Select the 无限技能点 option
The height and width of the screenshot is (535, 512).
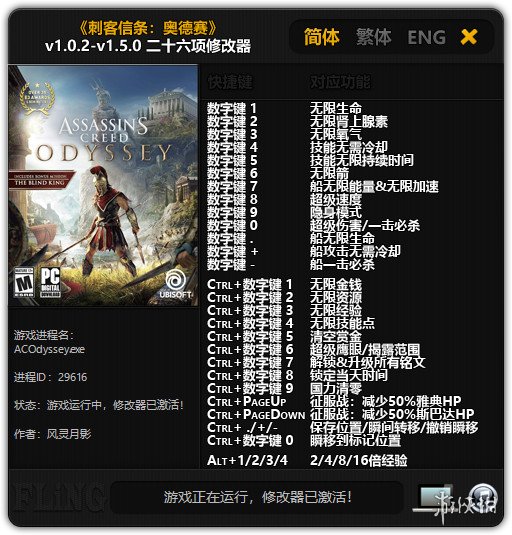(x=342, y=323)
